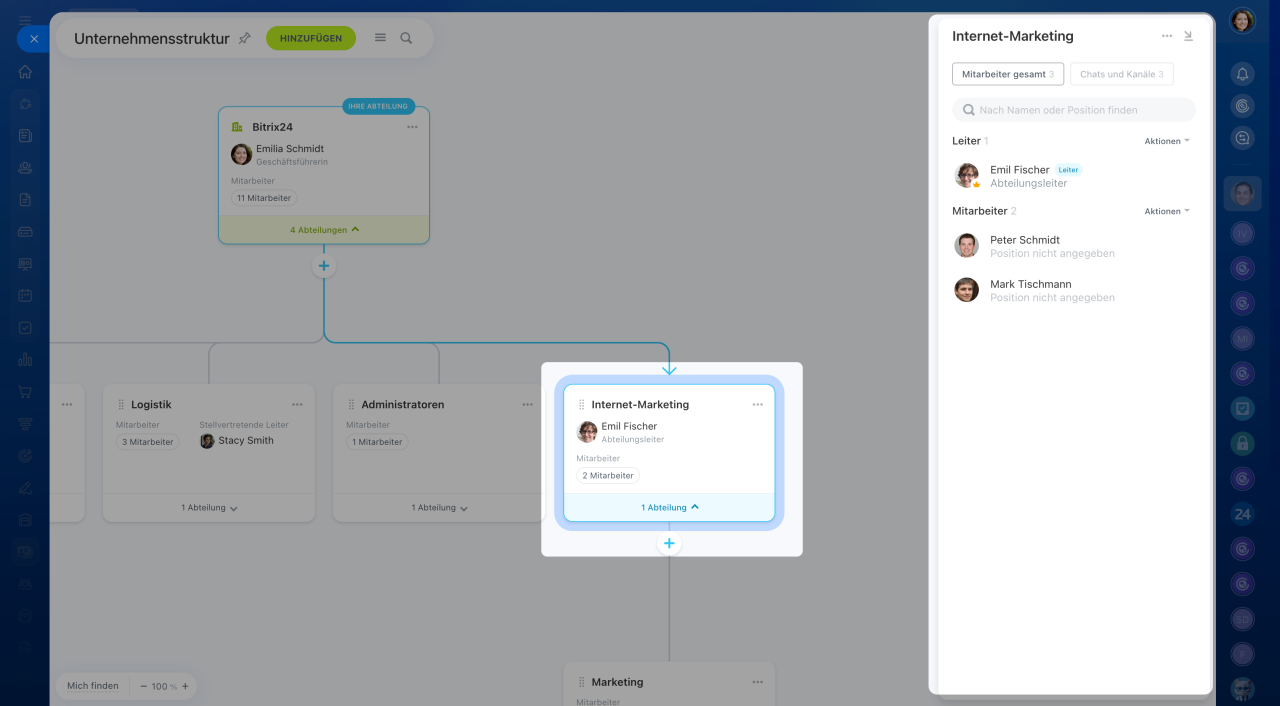Zoom in with the plus button
The height and width of the screenshot is (706, 1280).
pos(185,687)
